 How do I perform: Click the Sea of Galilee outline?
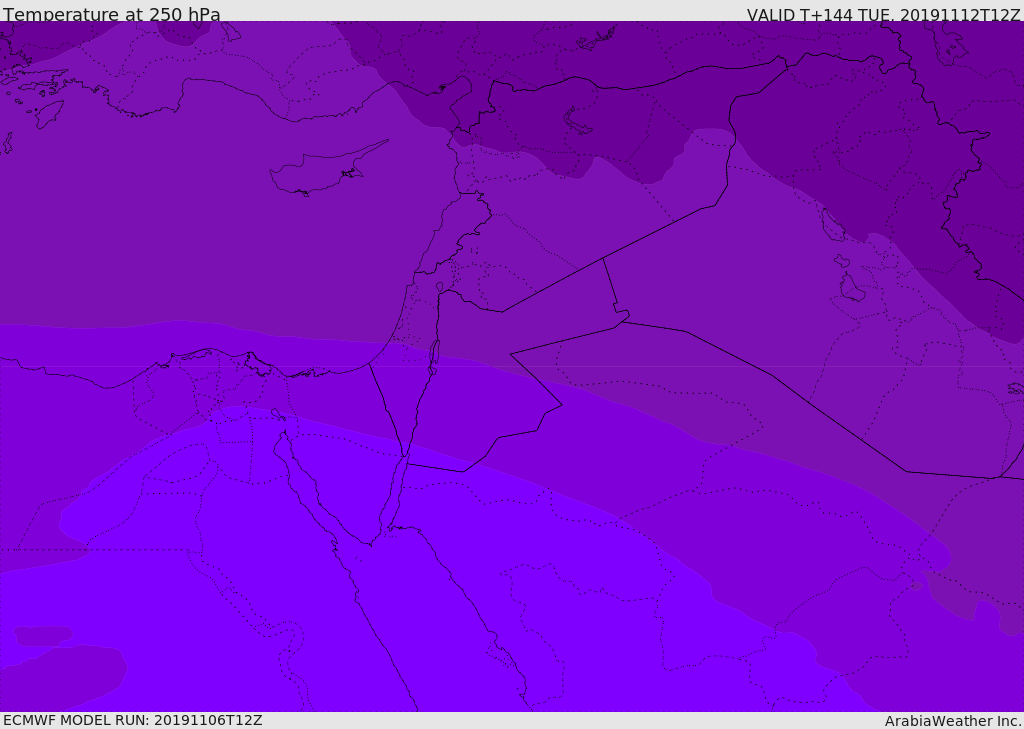(439, 288)
